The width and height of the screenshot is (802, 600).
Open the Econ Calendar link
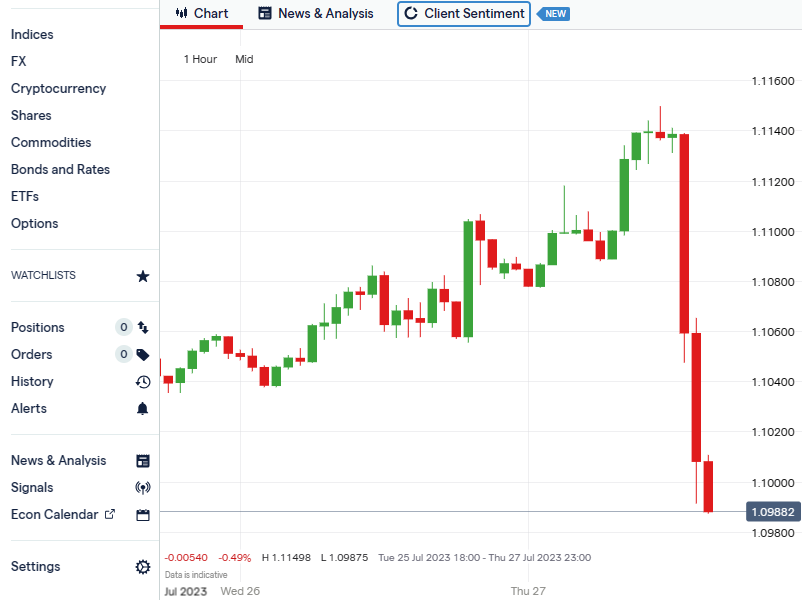54,515
